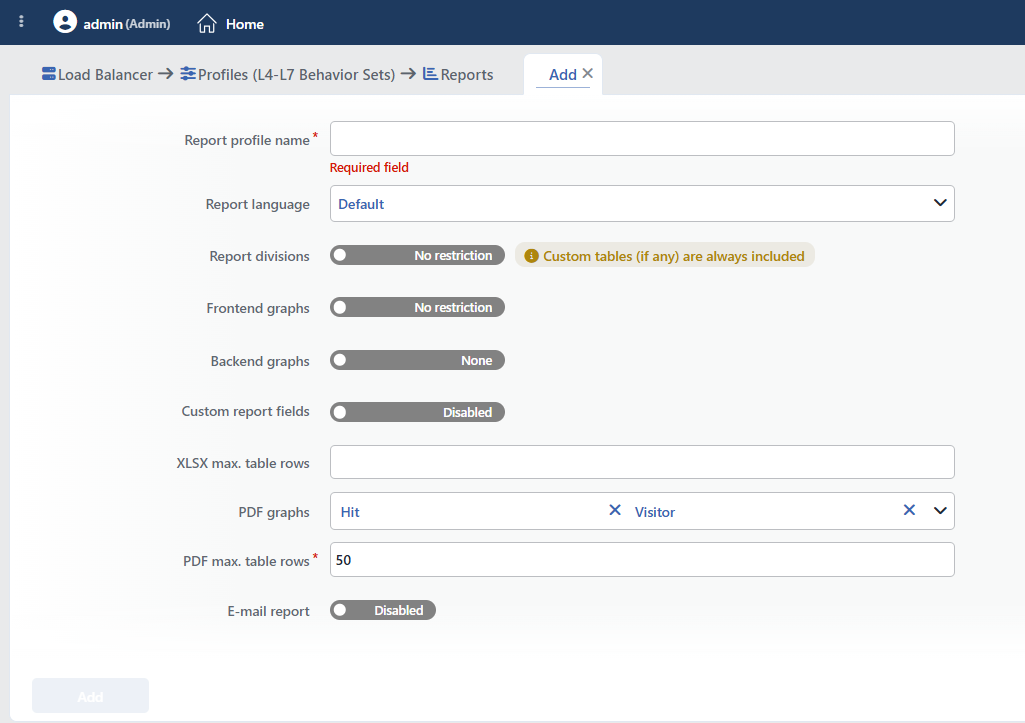
Task: Remove the Visitor PDF graph entry
Action: pos(909,510)
